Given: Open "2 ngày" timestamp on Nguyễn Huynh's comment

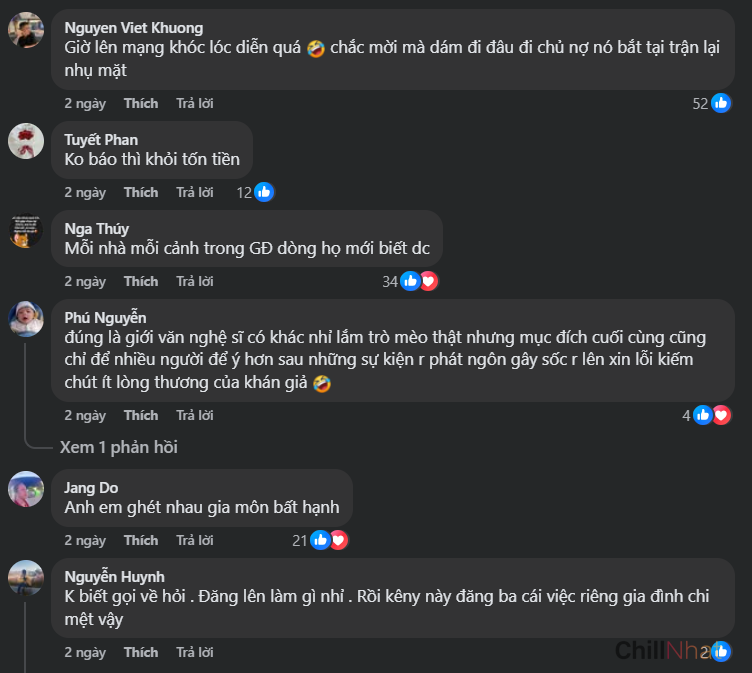Looking at the screenshot, I should pyautogui.click(x=85, y=652).
